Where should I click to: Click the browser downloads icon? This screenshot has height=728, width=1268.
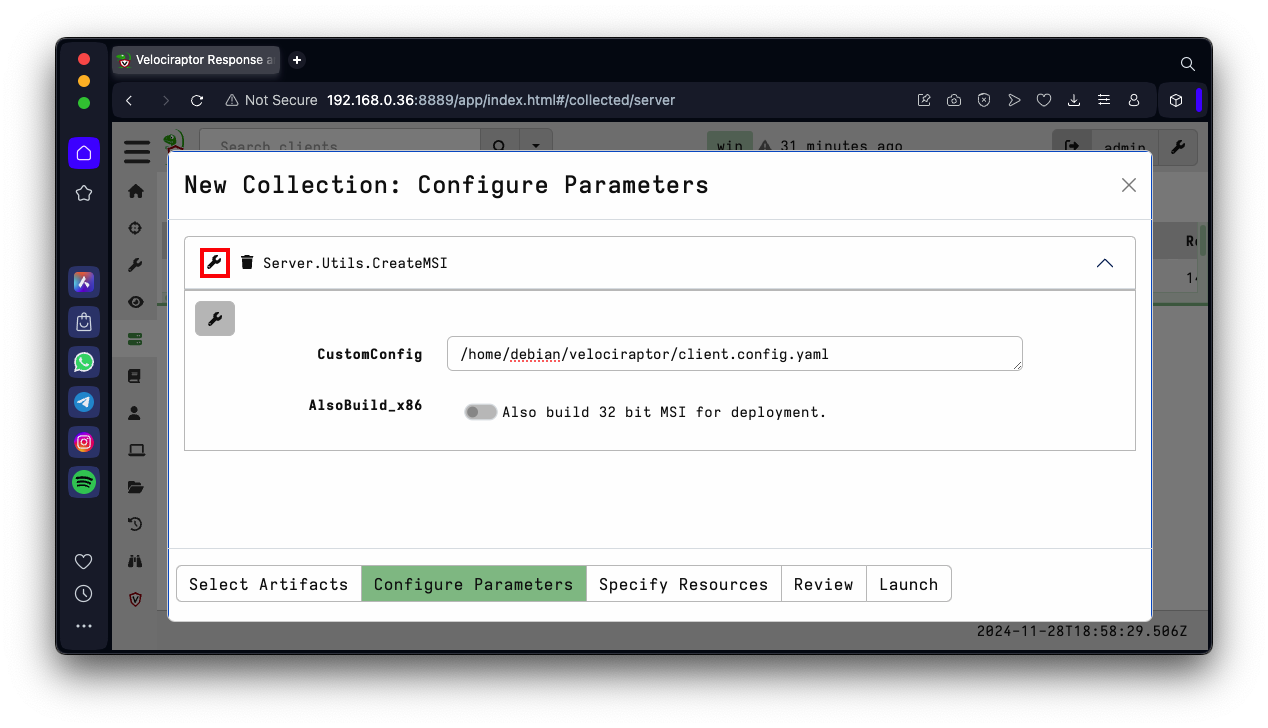(1074, 100)
